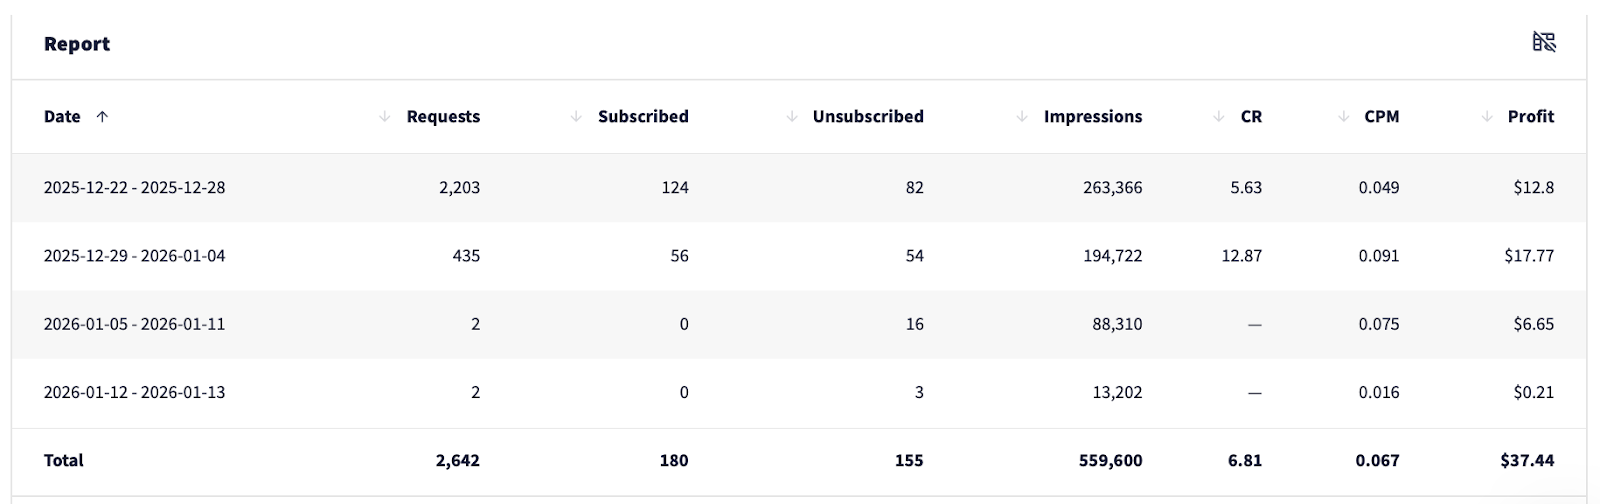Click the sort arrow beside CR
The width and height of the screenshot is (1600, 504).
pyautogui.click(x=1218, y=117)
